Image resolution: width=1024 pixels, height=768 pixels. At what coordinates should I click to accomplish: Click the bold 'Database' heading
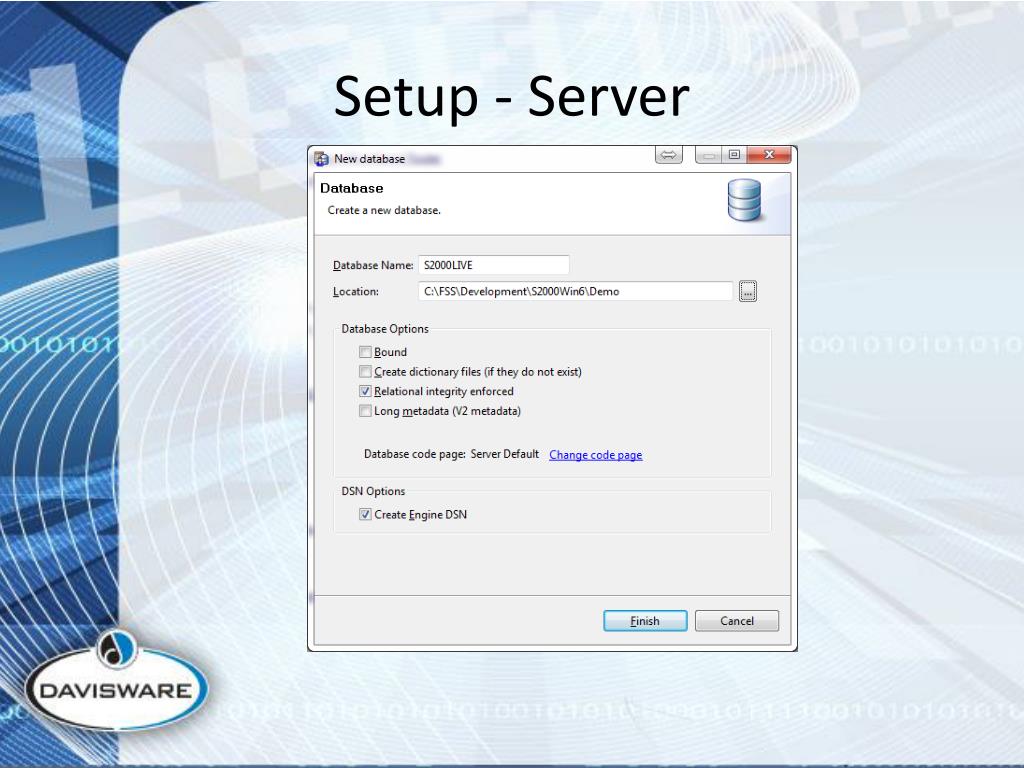click(x=351, y=188)
